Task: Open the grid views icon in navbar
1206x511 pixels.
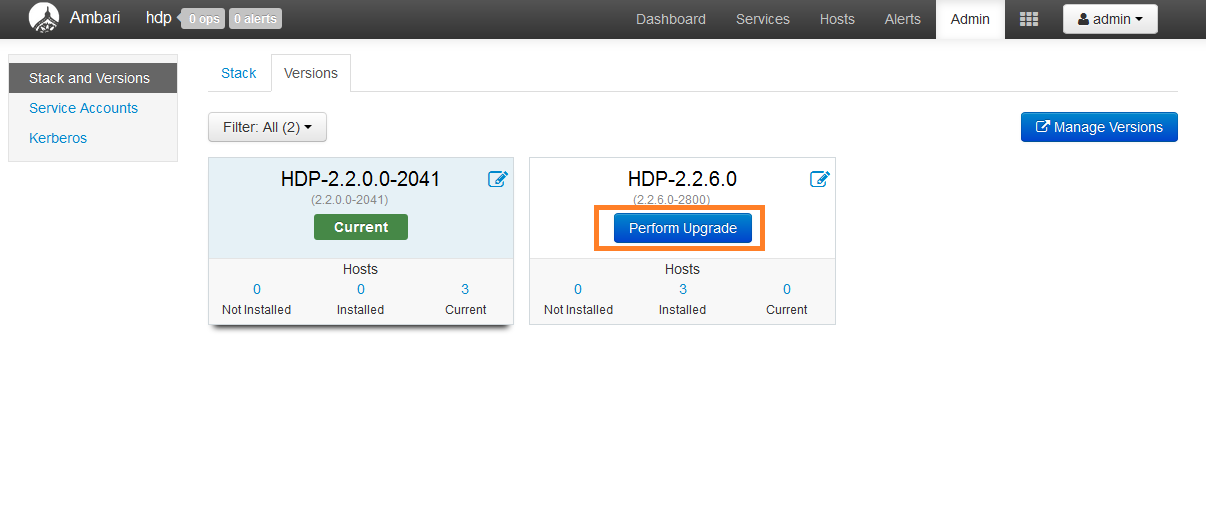Action: (1029, 19)
